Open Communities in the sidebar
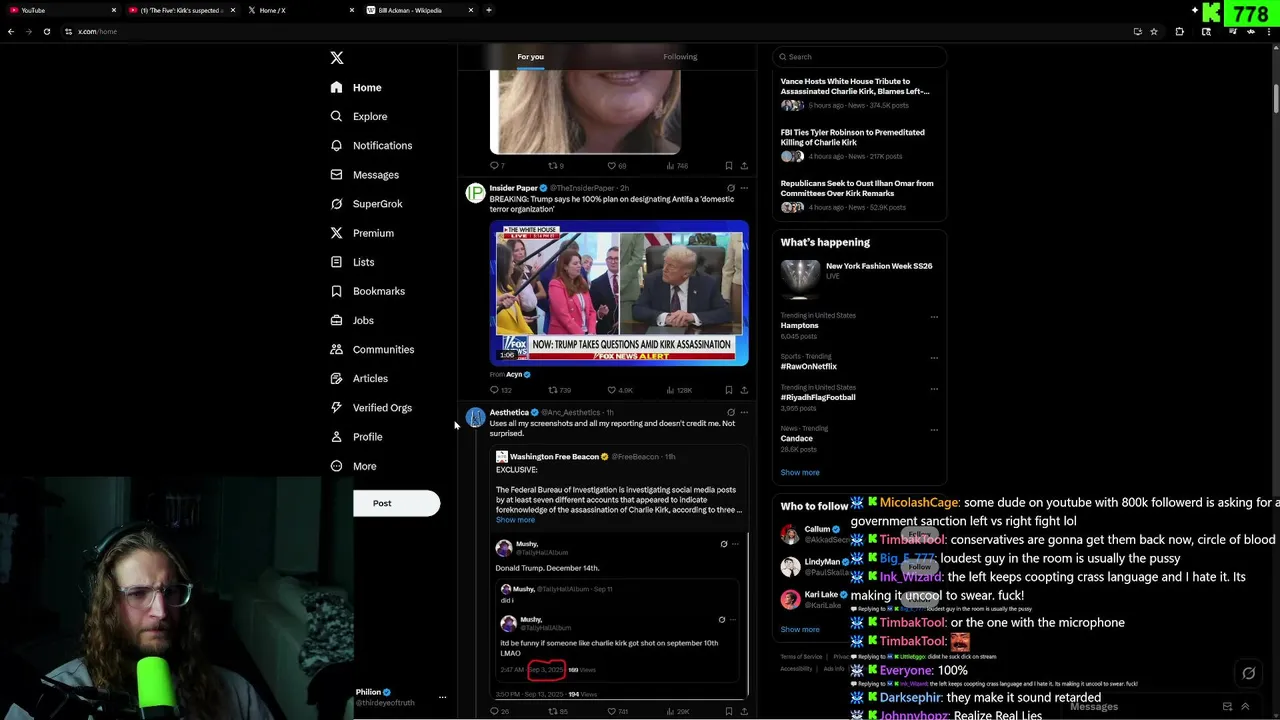The height and width of the screenshot is (720, 1280). (372, 349)
